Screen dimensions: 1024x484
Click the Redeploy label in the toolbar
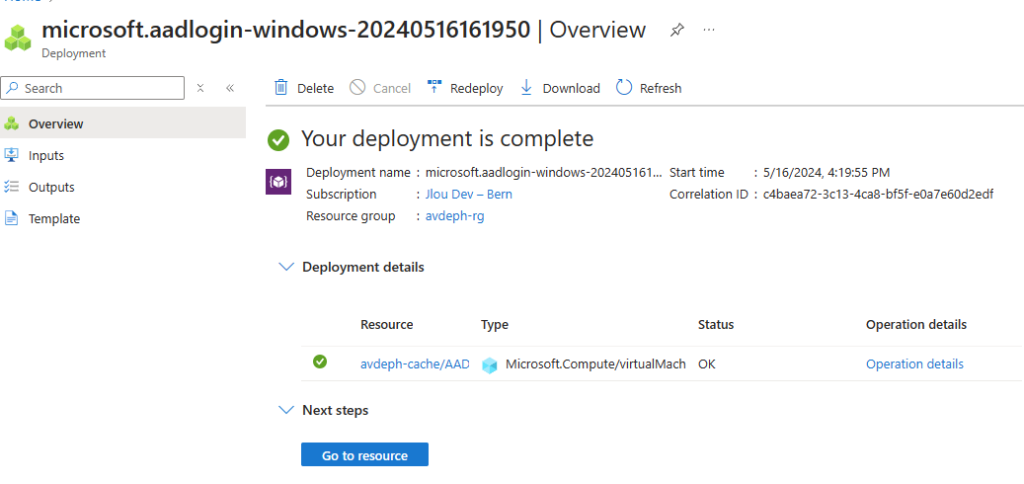[x=477, y=88]
